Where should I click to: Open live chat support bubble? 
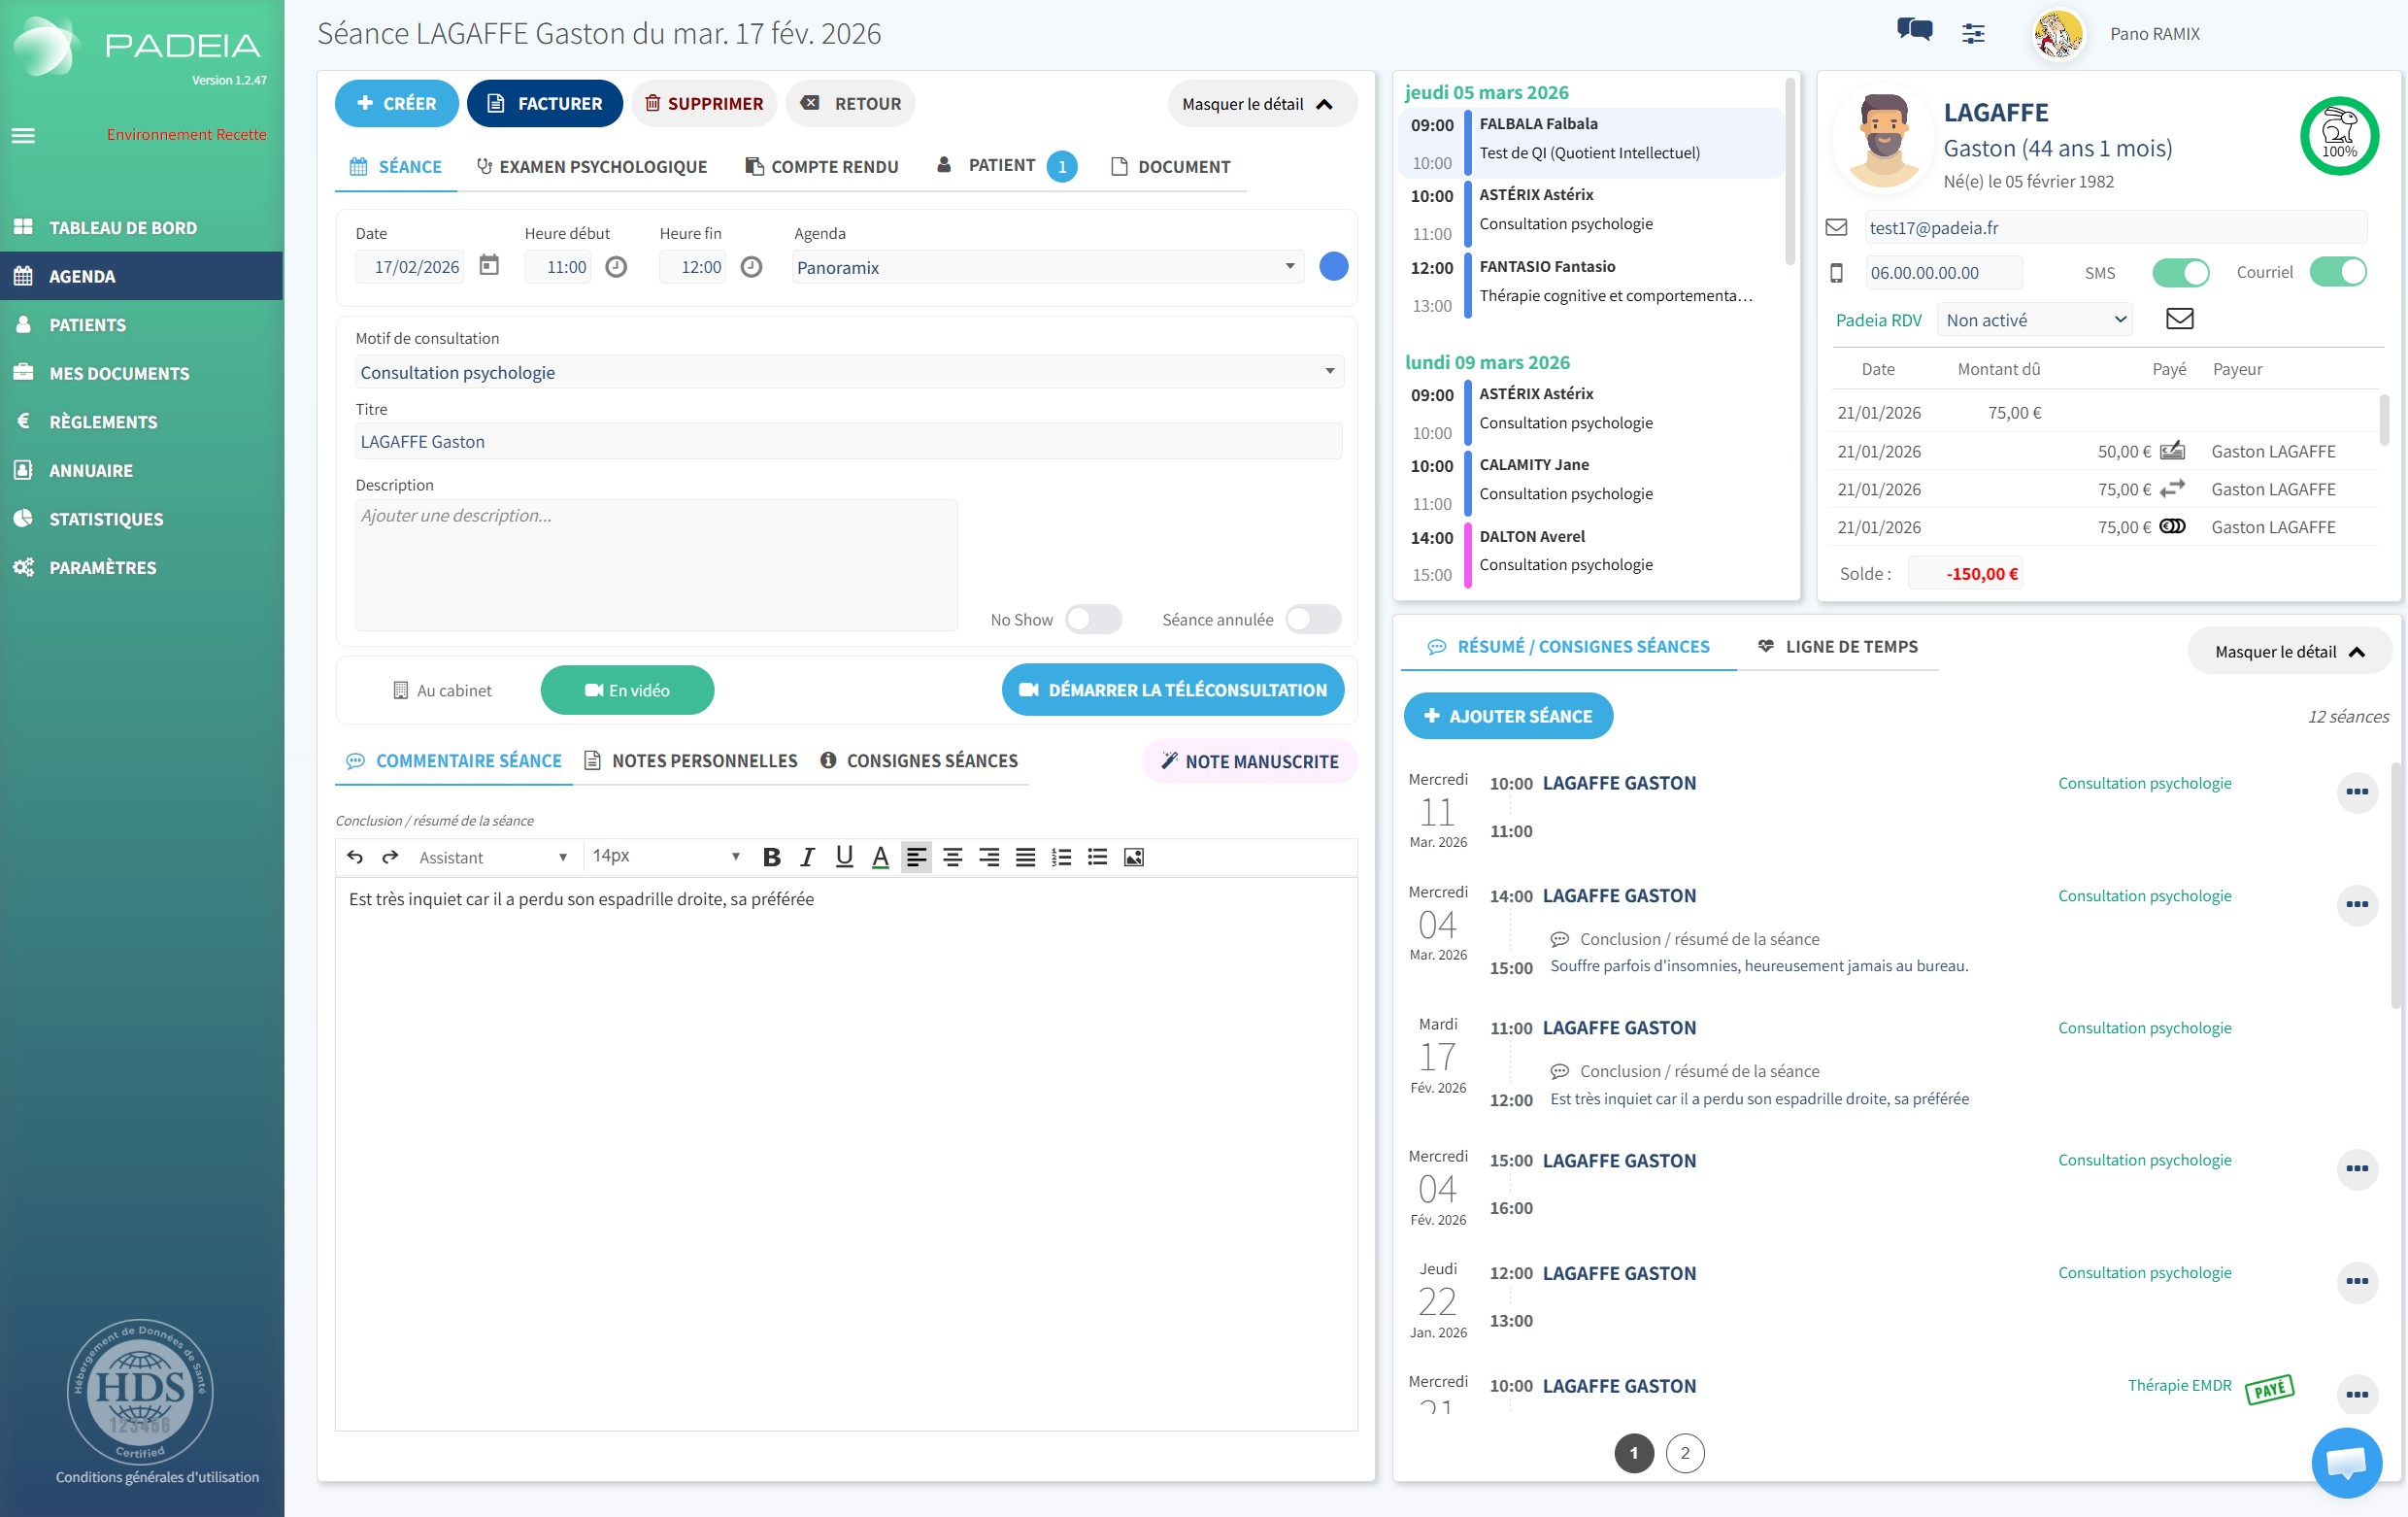(x=2346, y=1462)
